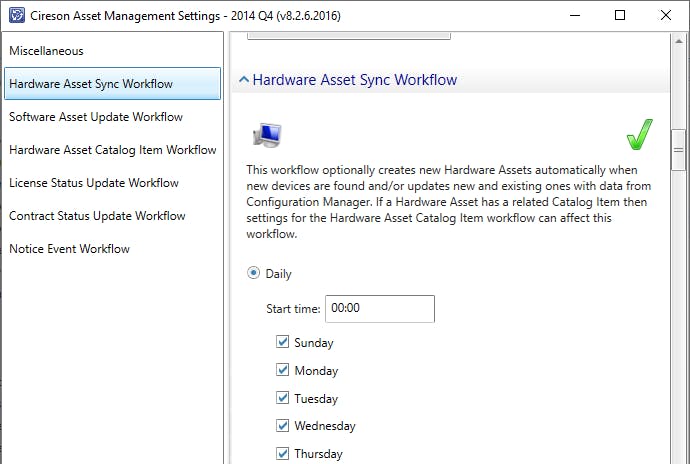This screenshot has width=690, height=464.
Task: Go to Hardware Asset Catalog Item Workflow
Action: coord(112,150)
